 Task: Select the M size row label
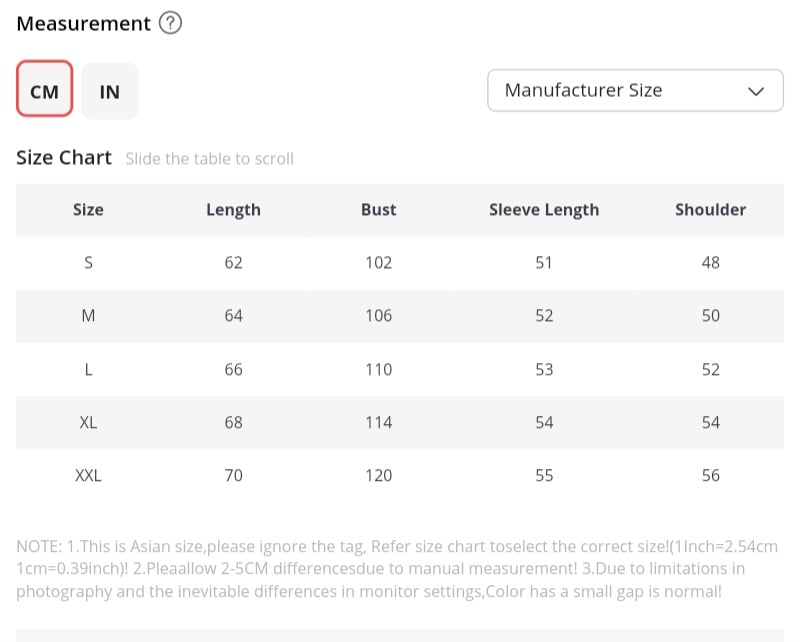tap(88, 316)
